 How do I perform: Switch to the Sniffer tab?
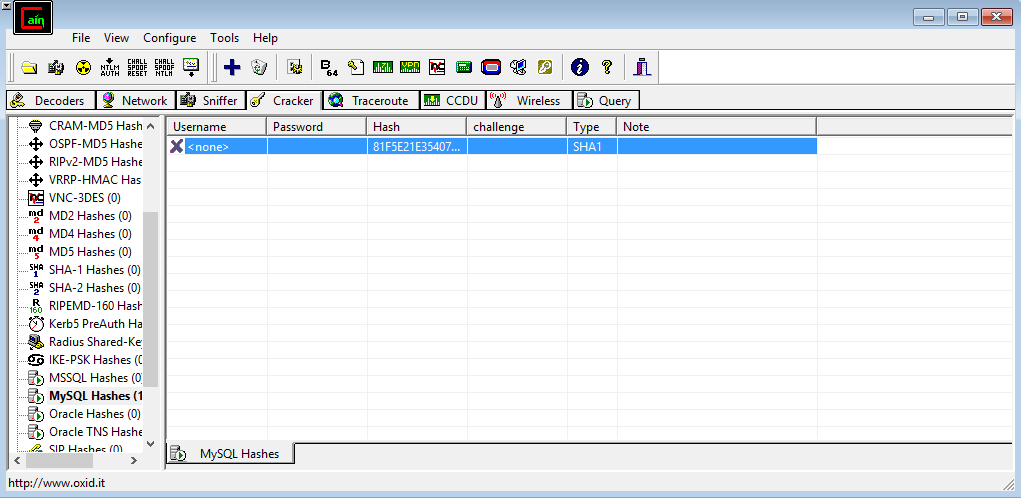tap(210, 100)
